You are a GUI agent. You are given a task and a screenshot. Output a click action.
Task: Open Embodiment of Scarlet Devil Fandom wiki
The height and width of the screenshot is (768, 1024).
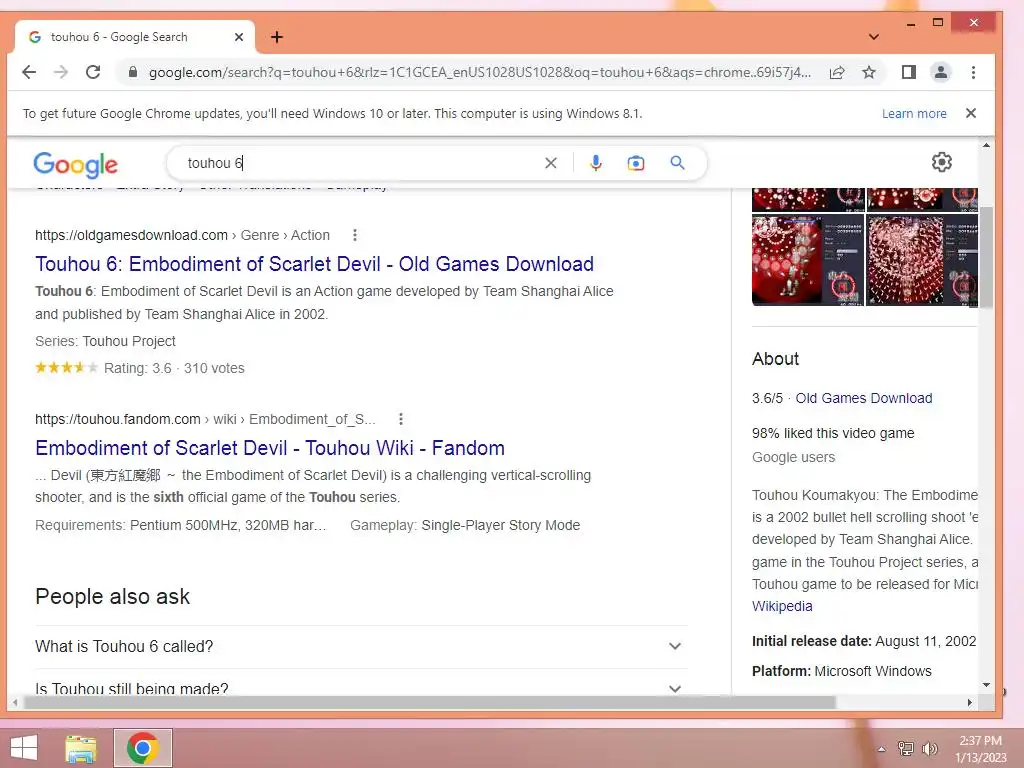(270, 448)
